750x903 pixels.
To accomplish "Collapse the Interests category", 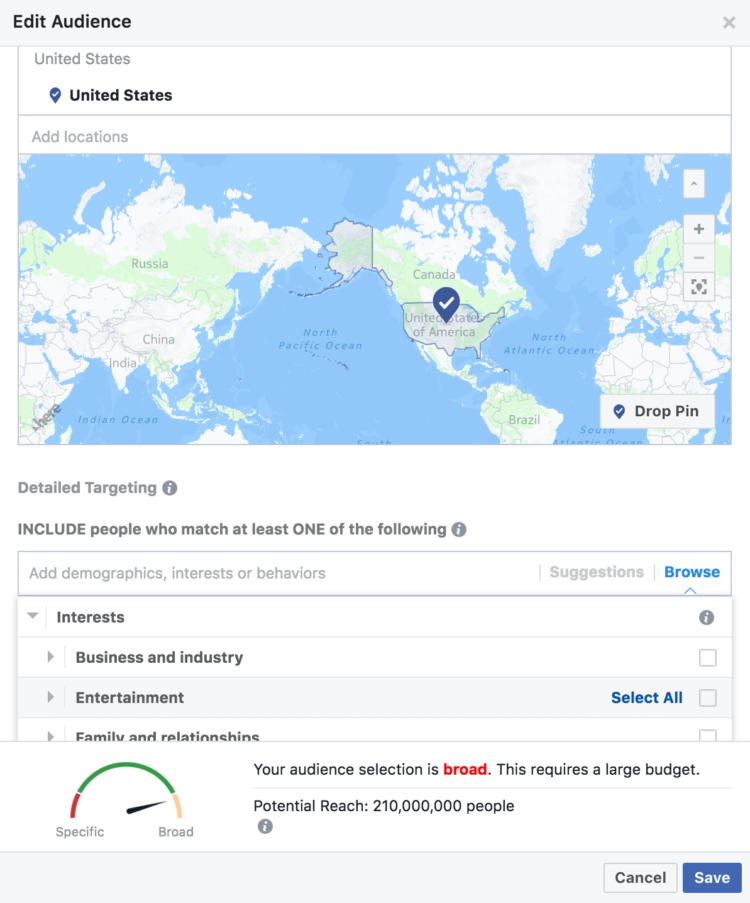I will coord(33,616).
